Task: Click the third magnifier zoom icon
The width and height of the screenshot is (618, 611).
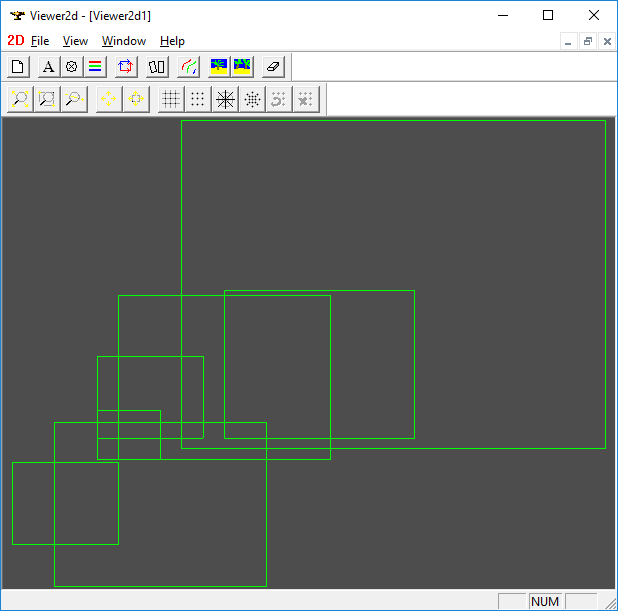Action: click(x=73, y=99)
